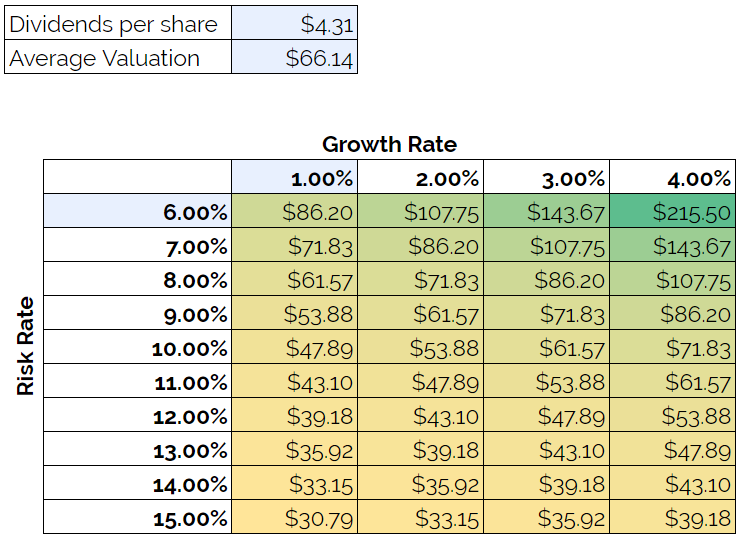Click the Average Valuation value $66.14

pos(294,57)
